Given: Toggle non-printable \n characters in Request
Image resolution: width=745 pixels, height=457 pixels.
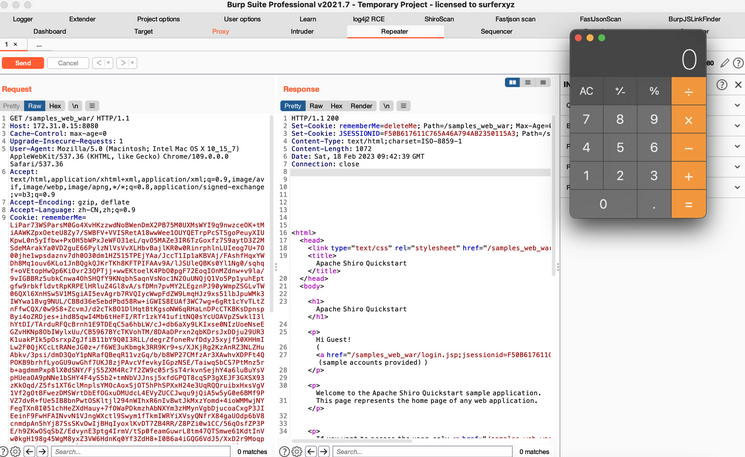Looking at the screenshot, I should pyautogui.click(x=75, y=106).
